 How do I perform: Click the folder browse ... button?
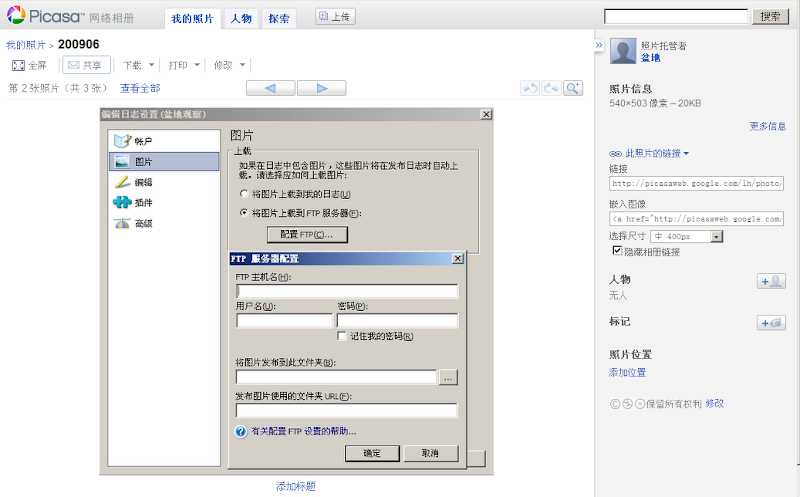pyautogui.click(x=448, y=378)
